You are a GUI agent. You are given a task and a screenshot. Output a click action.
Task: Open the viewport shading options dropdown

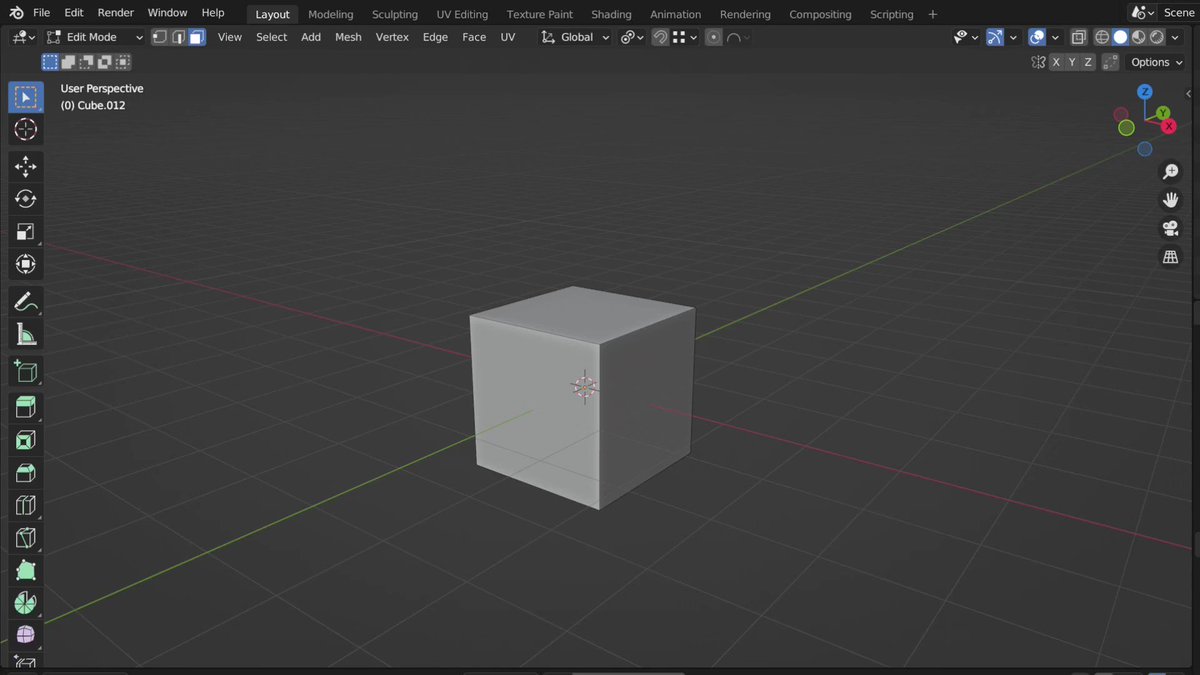pyautogui.click(x=1175, y=37)
